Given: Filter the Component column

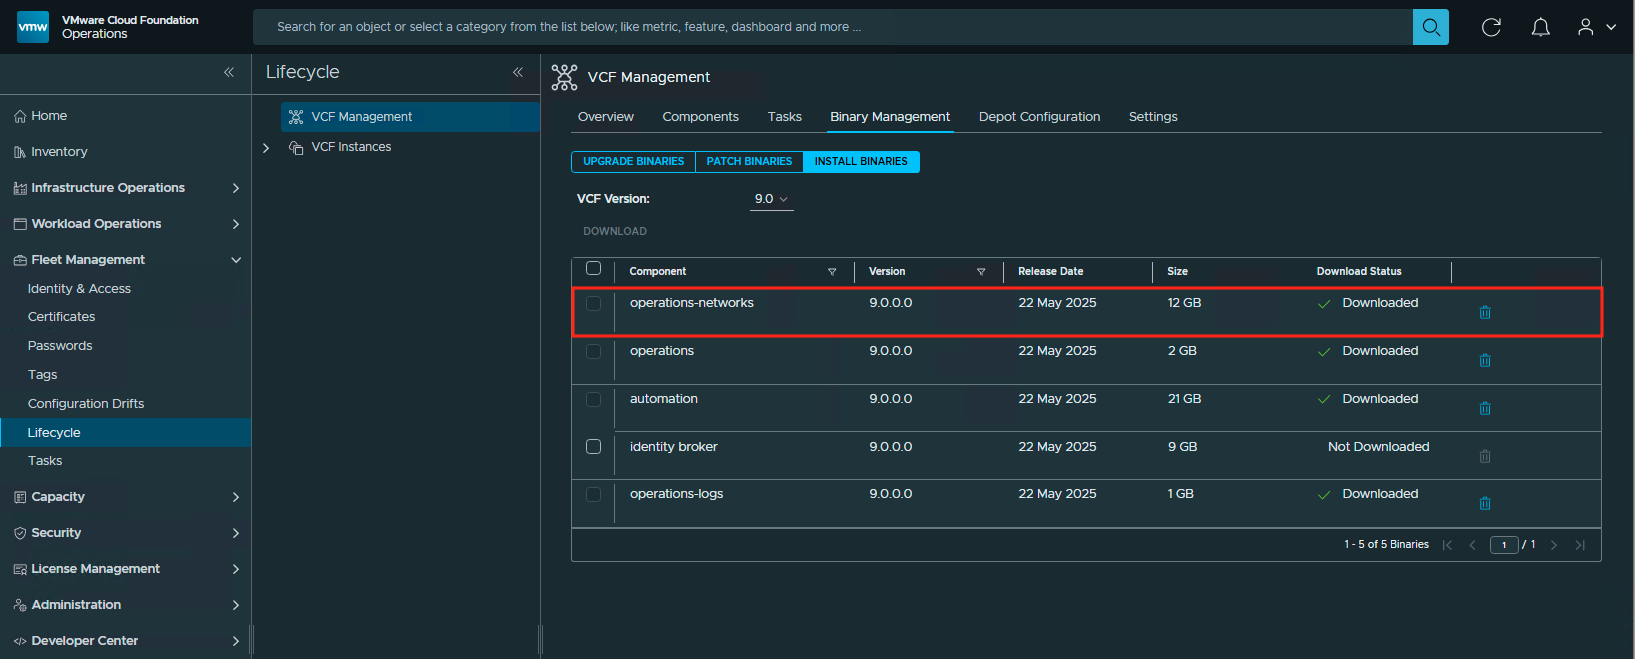Looking at the screenshot, I should click(832, 272).
